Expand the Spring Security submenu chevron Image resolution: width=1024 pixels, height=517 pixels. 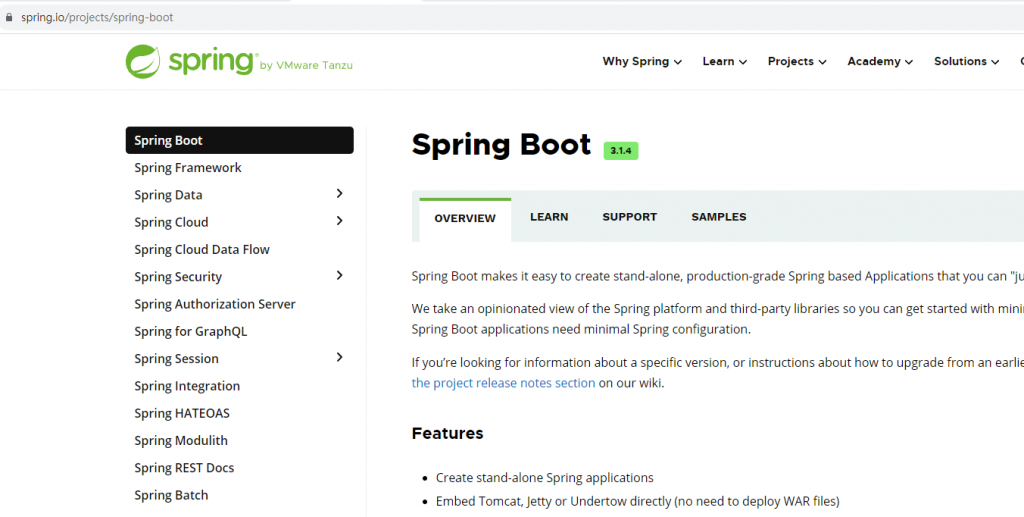click(339, 275)
